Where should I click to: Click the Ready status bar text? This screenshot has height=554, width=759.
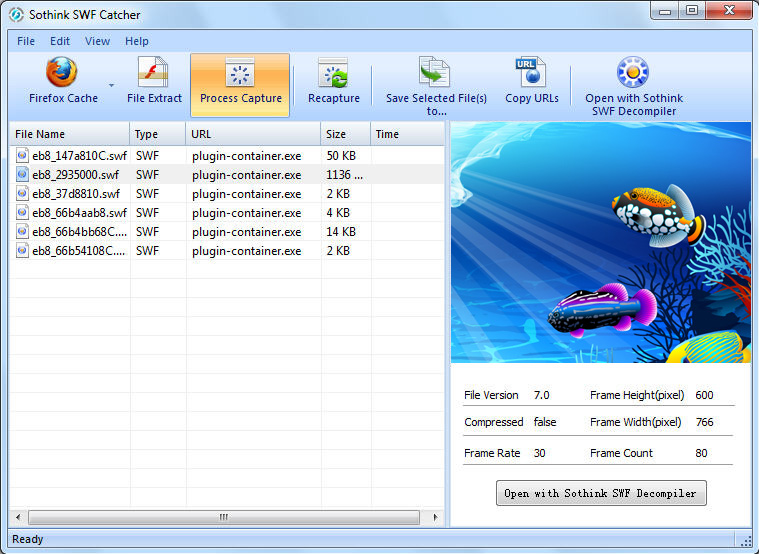(28, 539)
